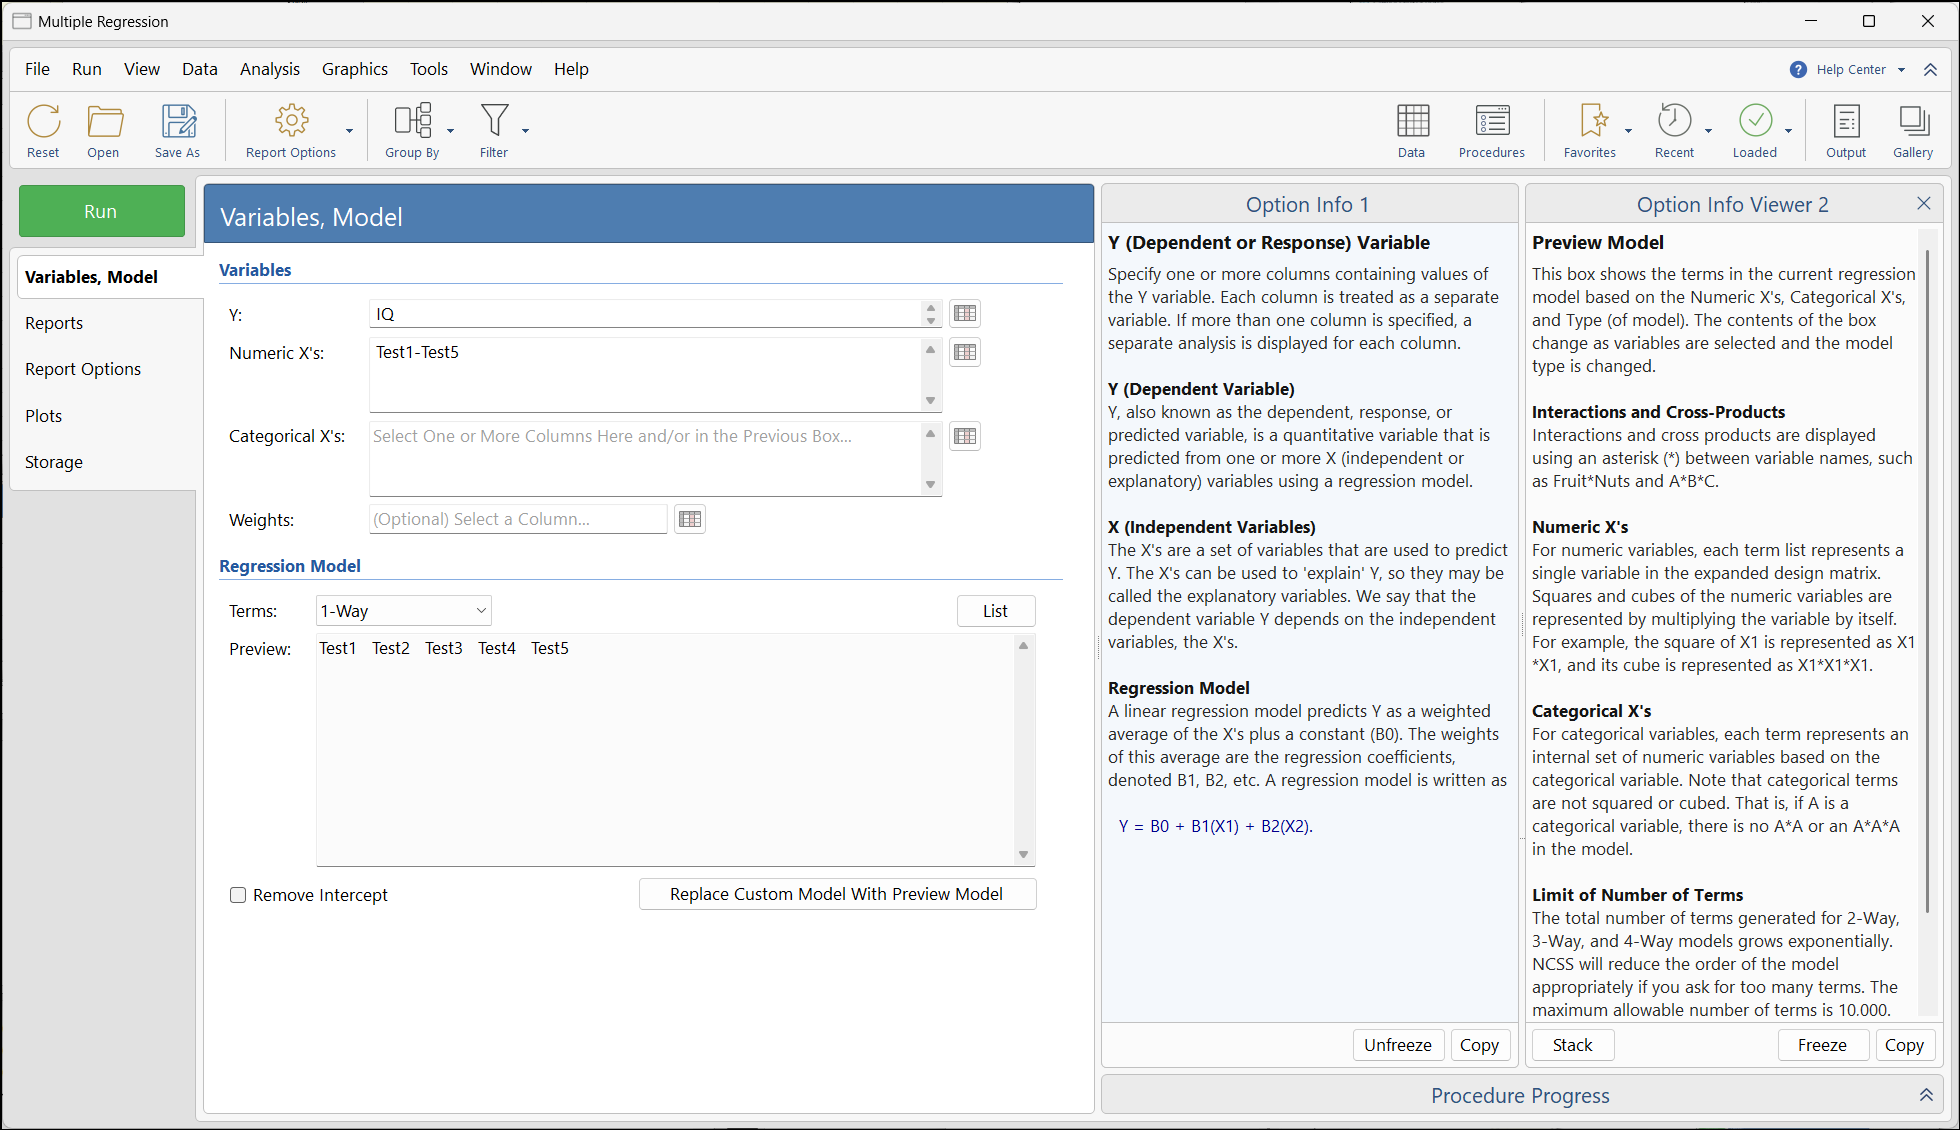Click Replace Custom Model With Preview Model
This screenshot has width=1960, height=1130.
pyautogui.click(x=836, y=894)
